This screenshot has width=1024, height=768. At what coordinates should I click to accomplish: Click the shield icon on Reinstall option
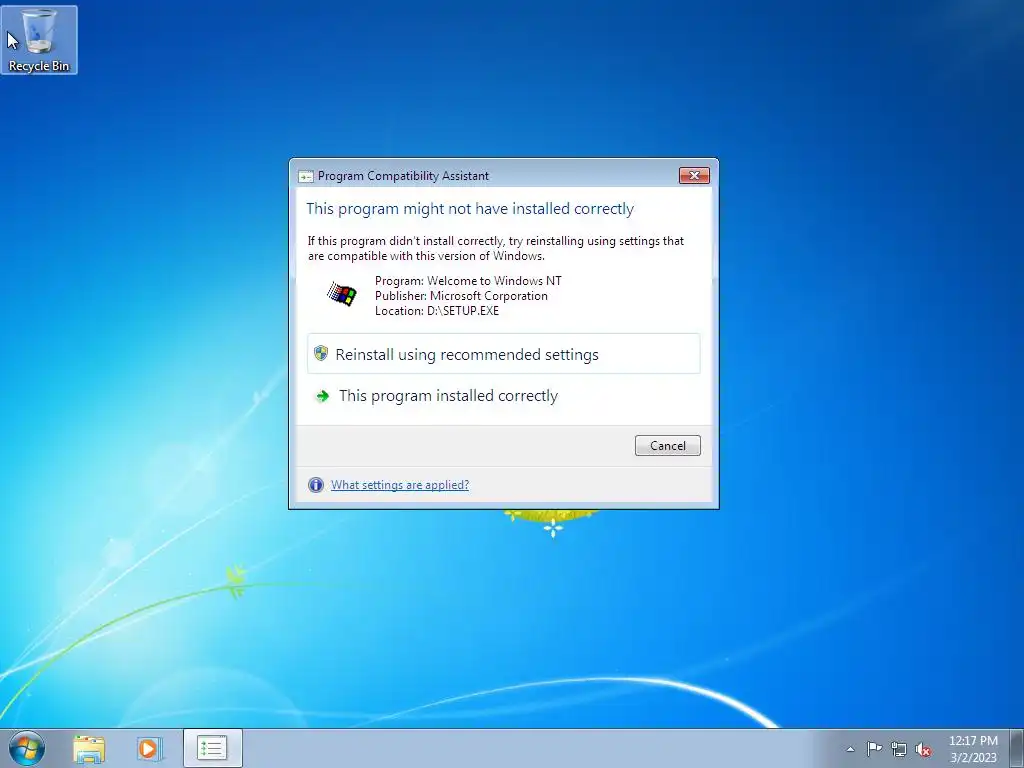[321, 353]
